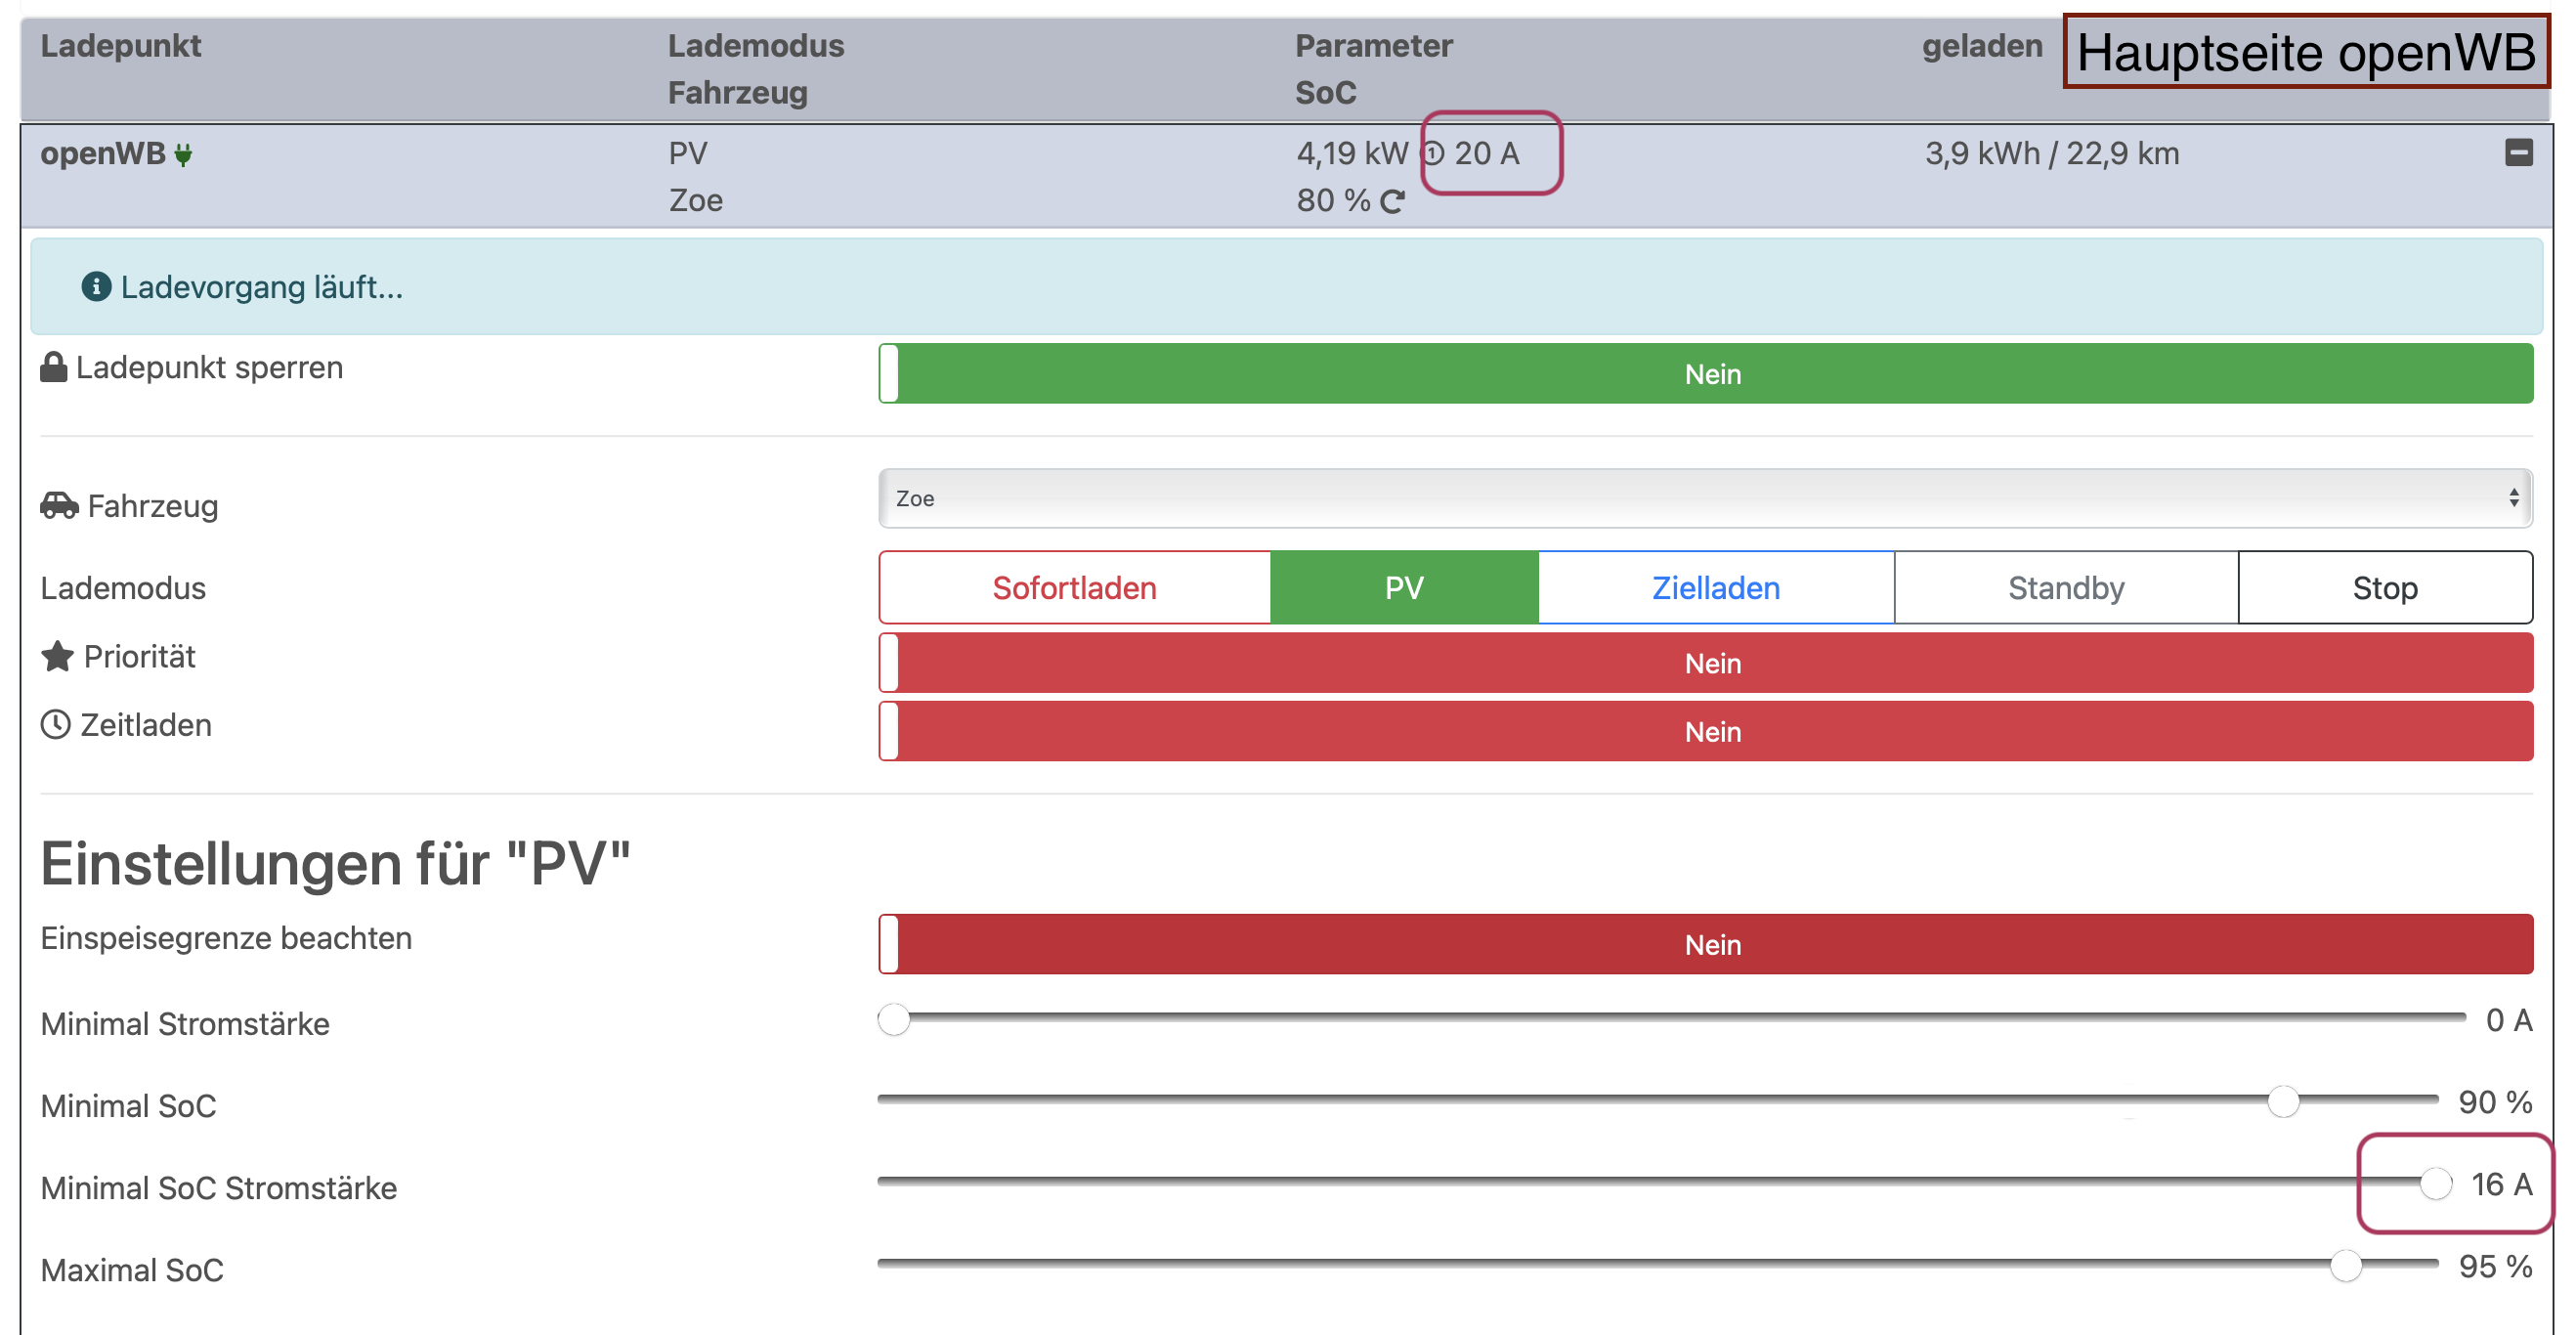Click the green plug icon beside openWB
This screenshot has height=1335, width=2576.
pos(183,155)
